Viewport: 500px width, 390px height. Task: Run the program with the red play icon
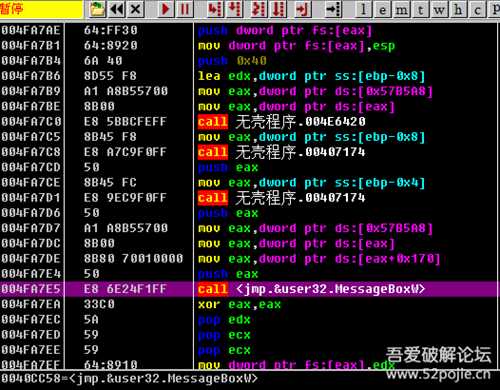pos(165,9)
